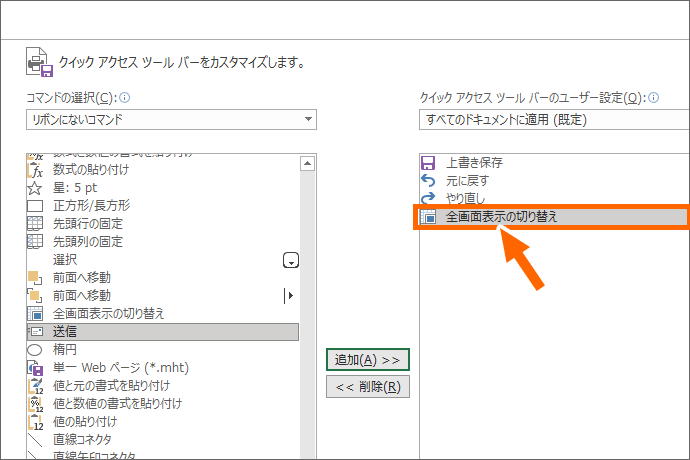
Task: Click 全画面表示の切り替え icon in right toolbar list
Action: (428, 217)
